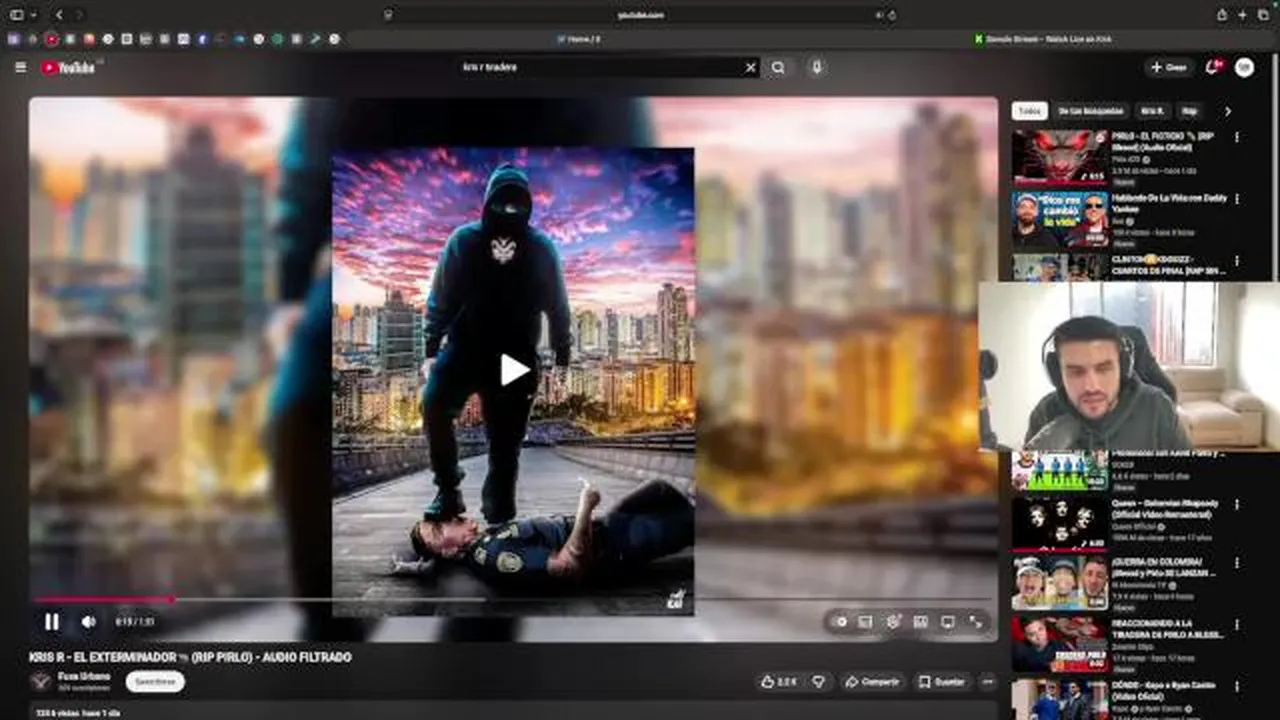Clear the YouTube search box text
This screenshot has width=1280, height=720.
pos(750,67)
